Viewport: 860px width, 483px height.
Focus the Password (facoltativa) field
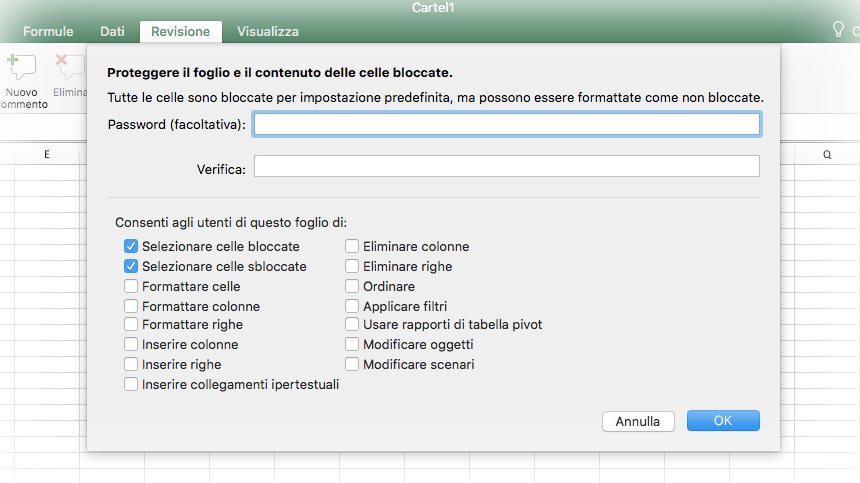click(x=506, y=124)
